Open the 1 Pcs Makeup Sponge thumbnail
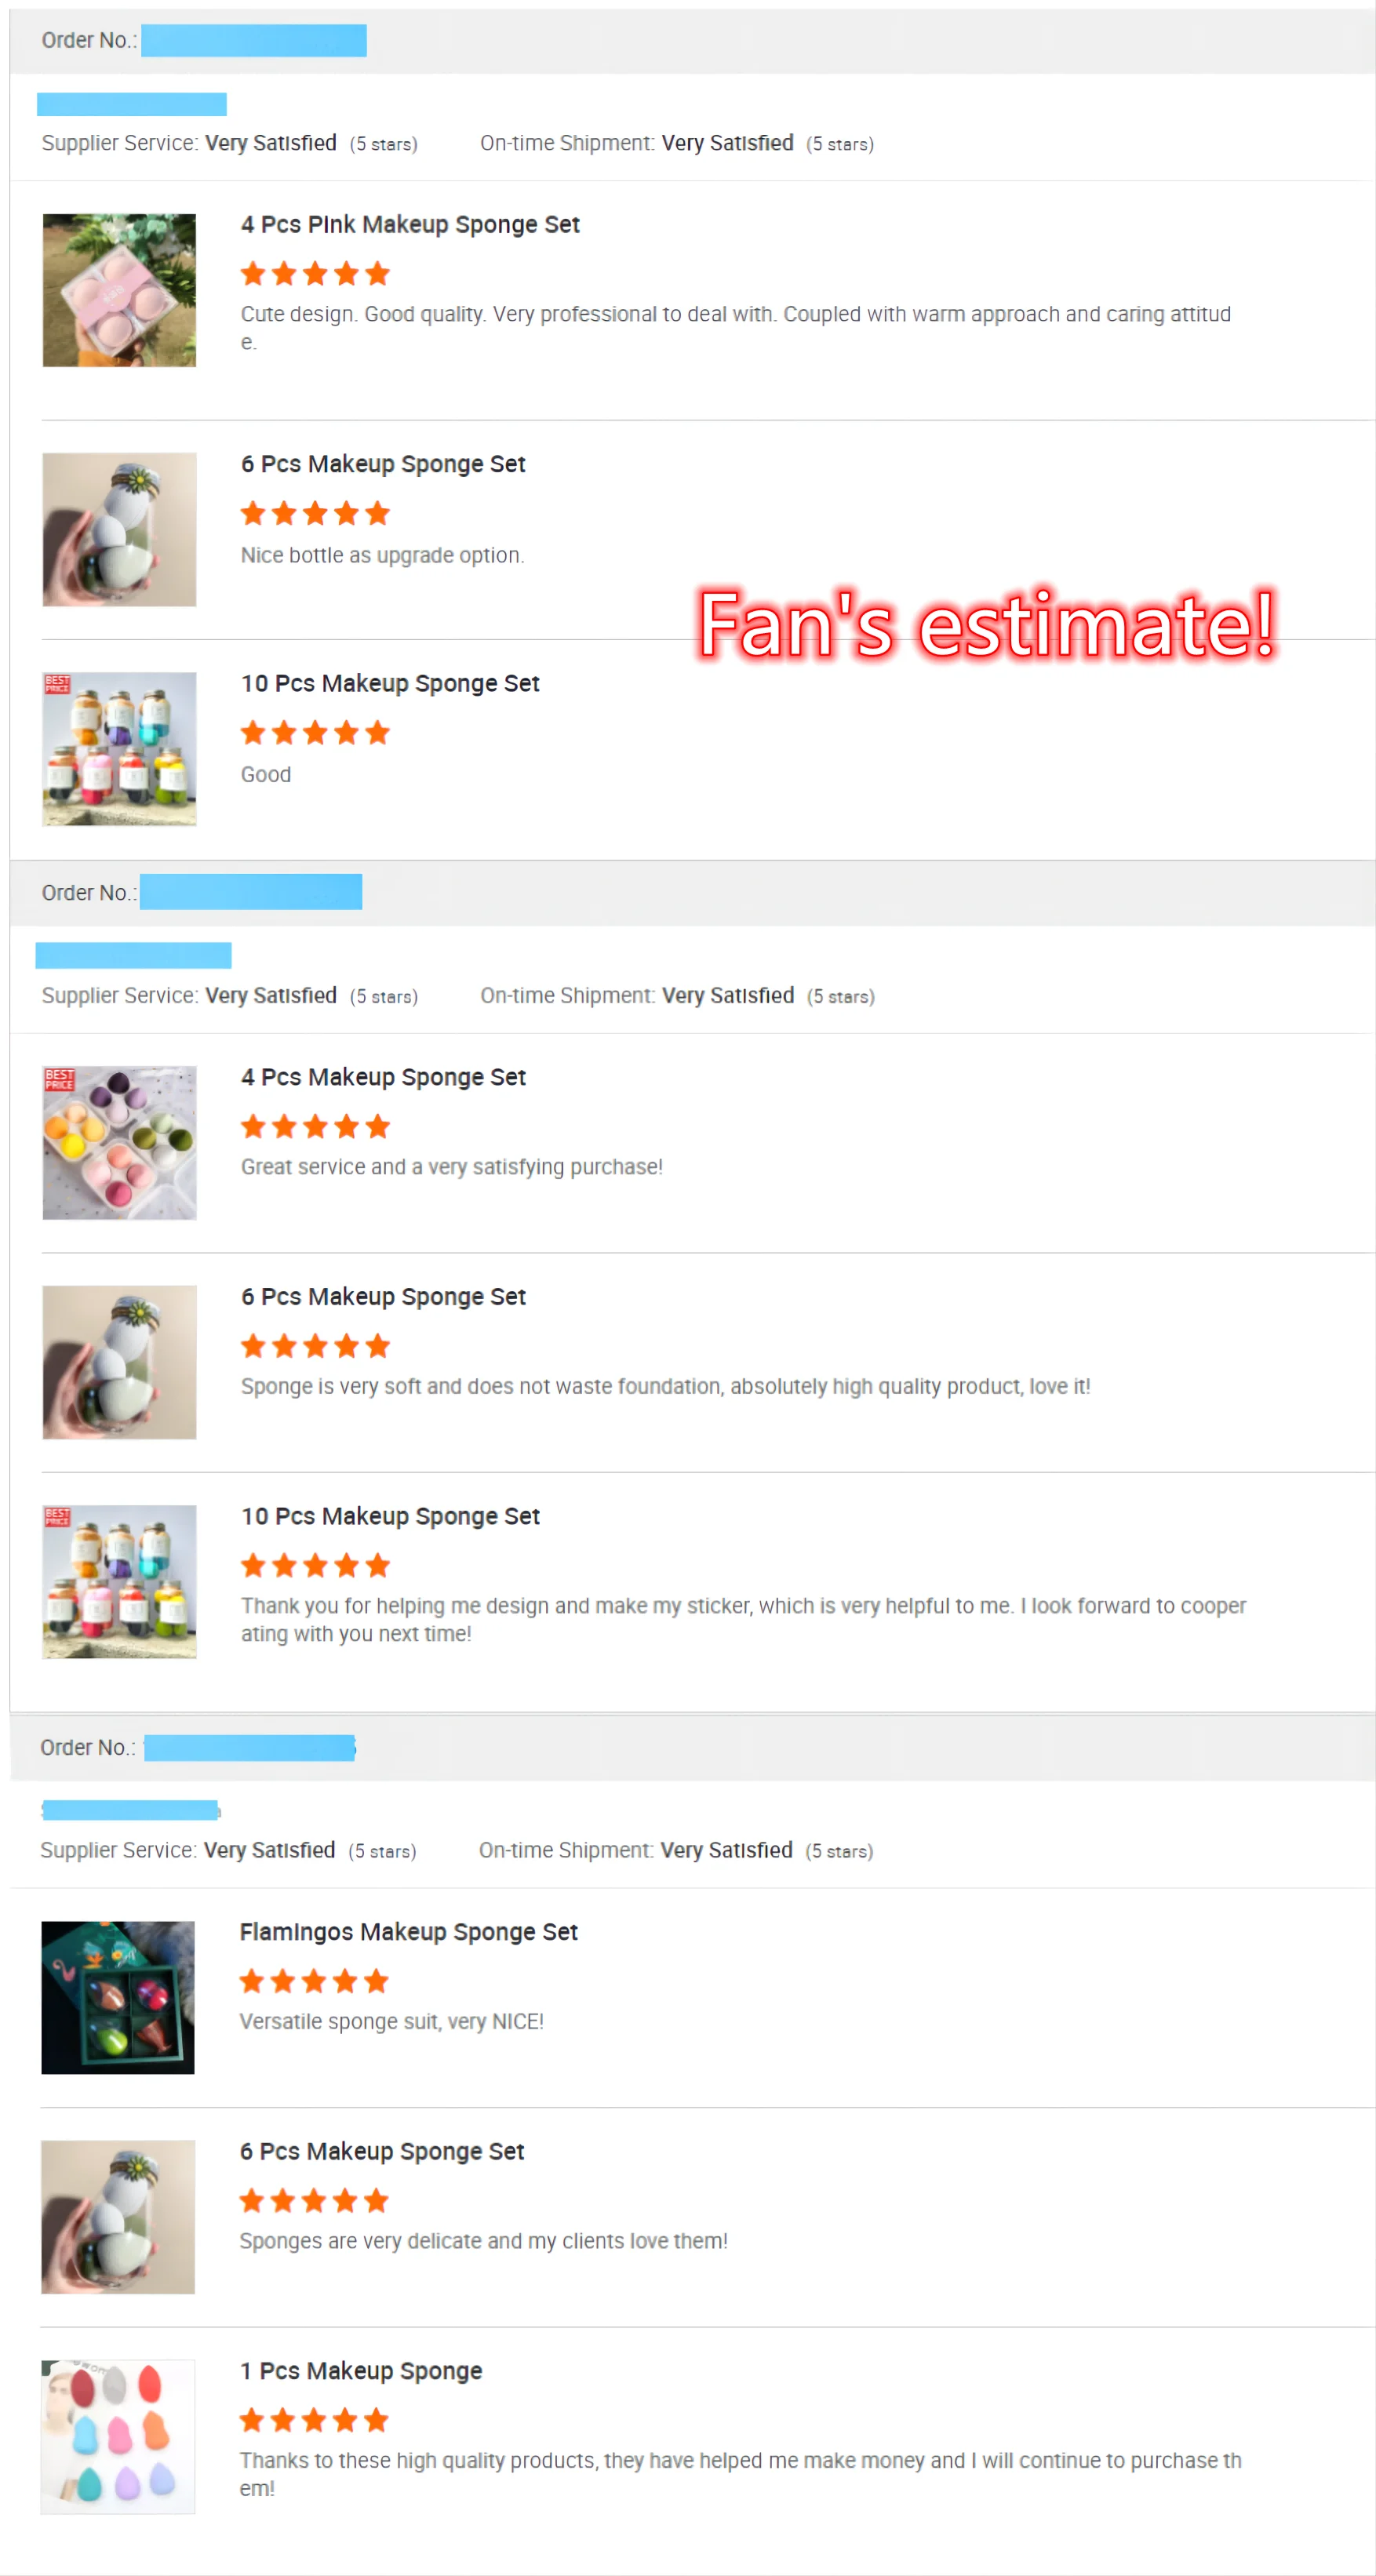Screen dimensions: 1376x2576 [118, 2436]
